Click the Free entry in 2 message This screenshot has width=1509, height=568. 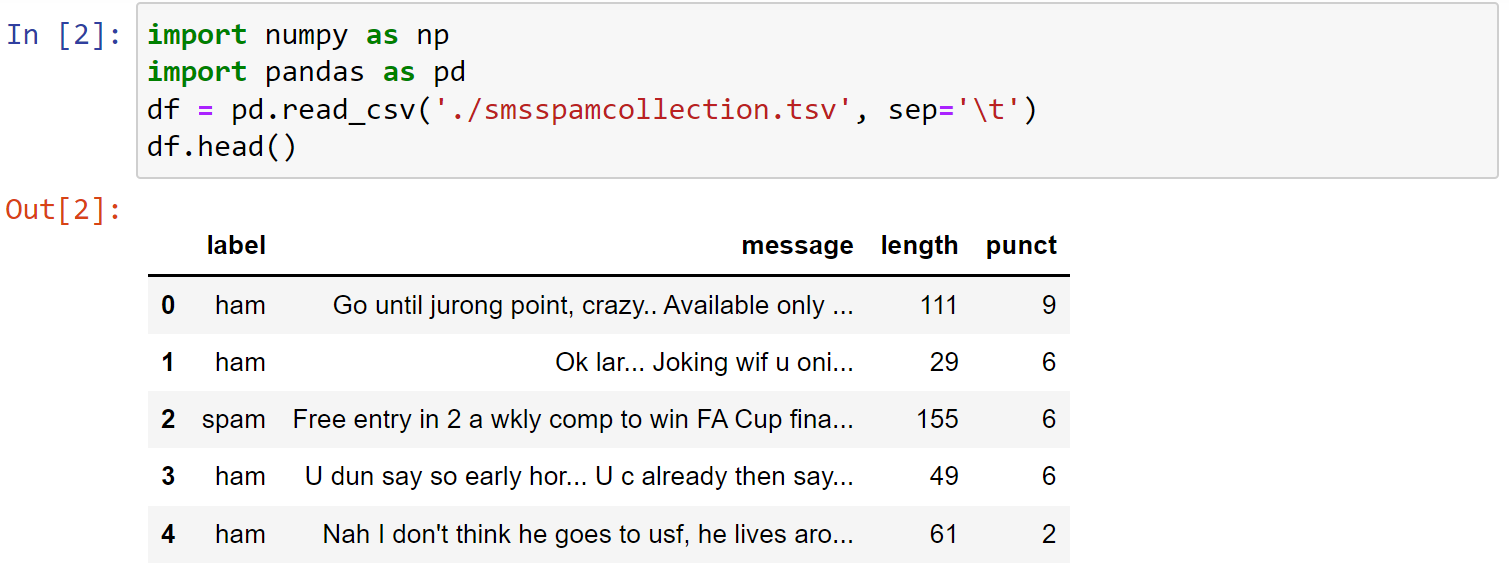pos(573,419)
